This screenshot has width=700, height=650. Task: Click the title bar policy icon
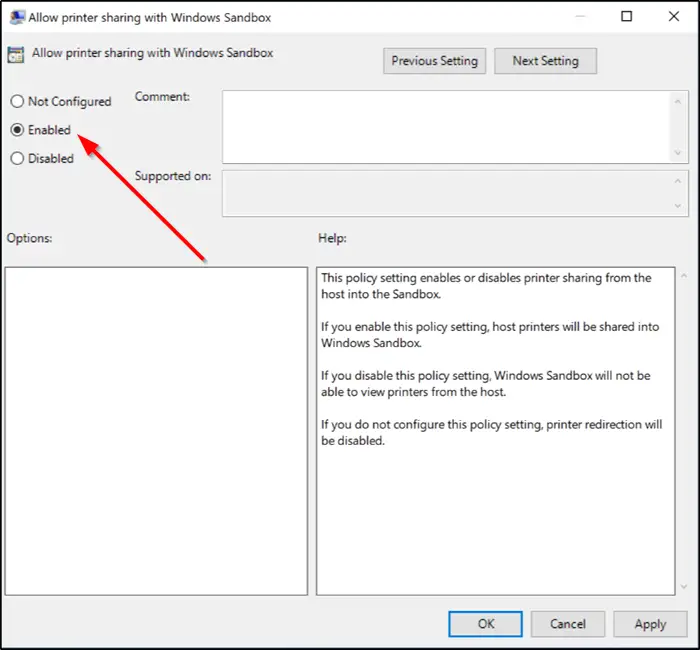[17, 17]
